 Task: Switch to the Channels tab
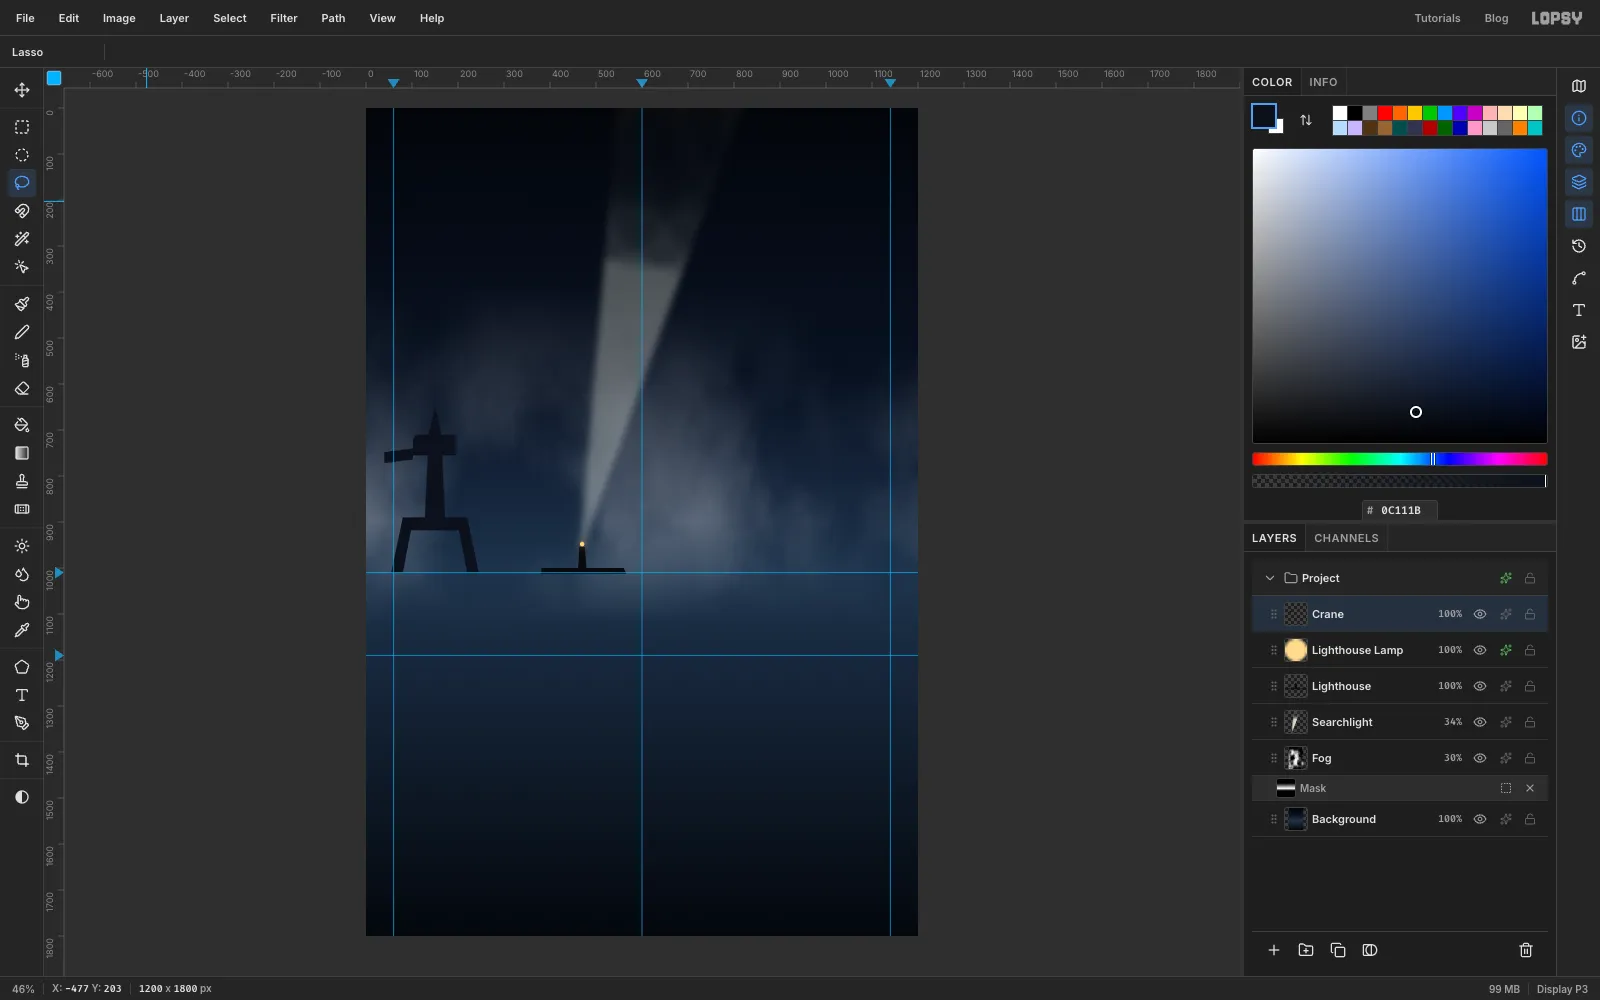click(x=1346, y=538)
